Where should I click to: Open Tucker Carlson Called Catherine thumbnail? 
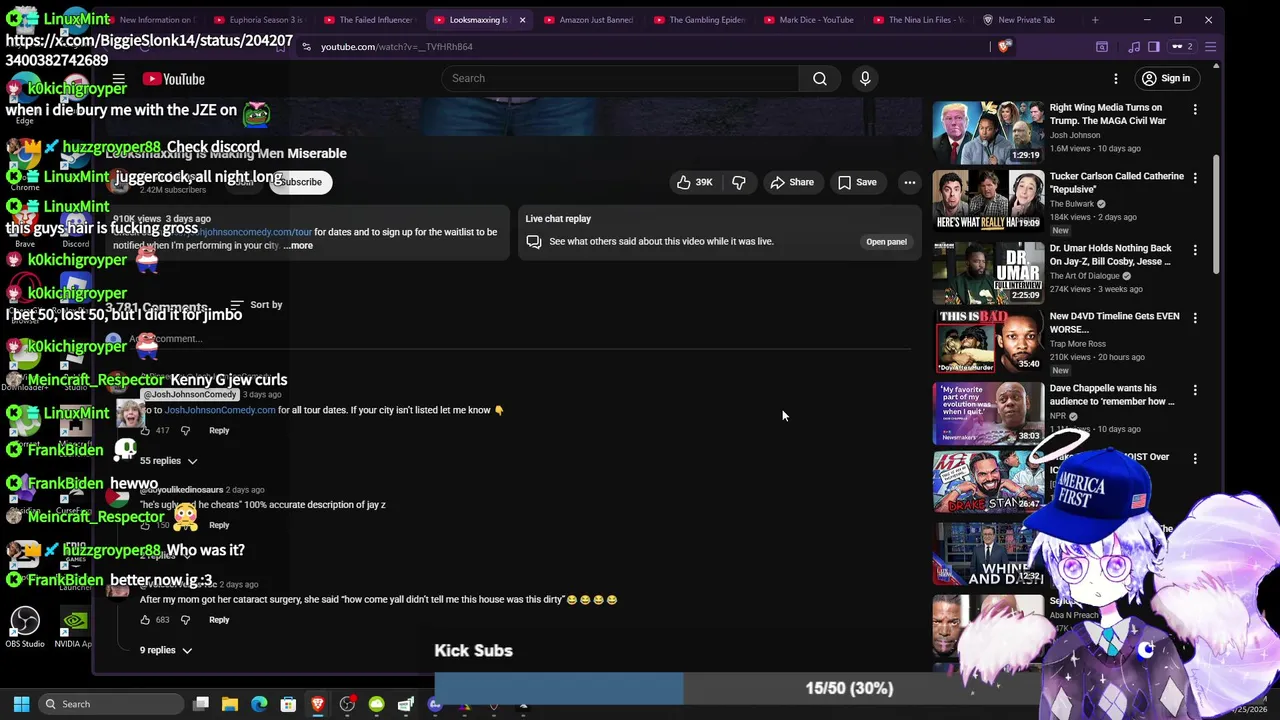click(x=988, y=200)
